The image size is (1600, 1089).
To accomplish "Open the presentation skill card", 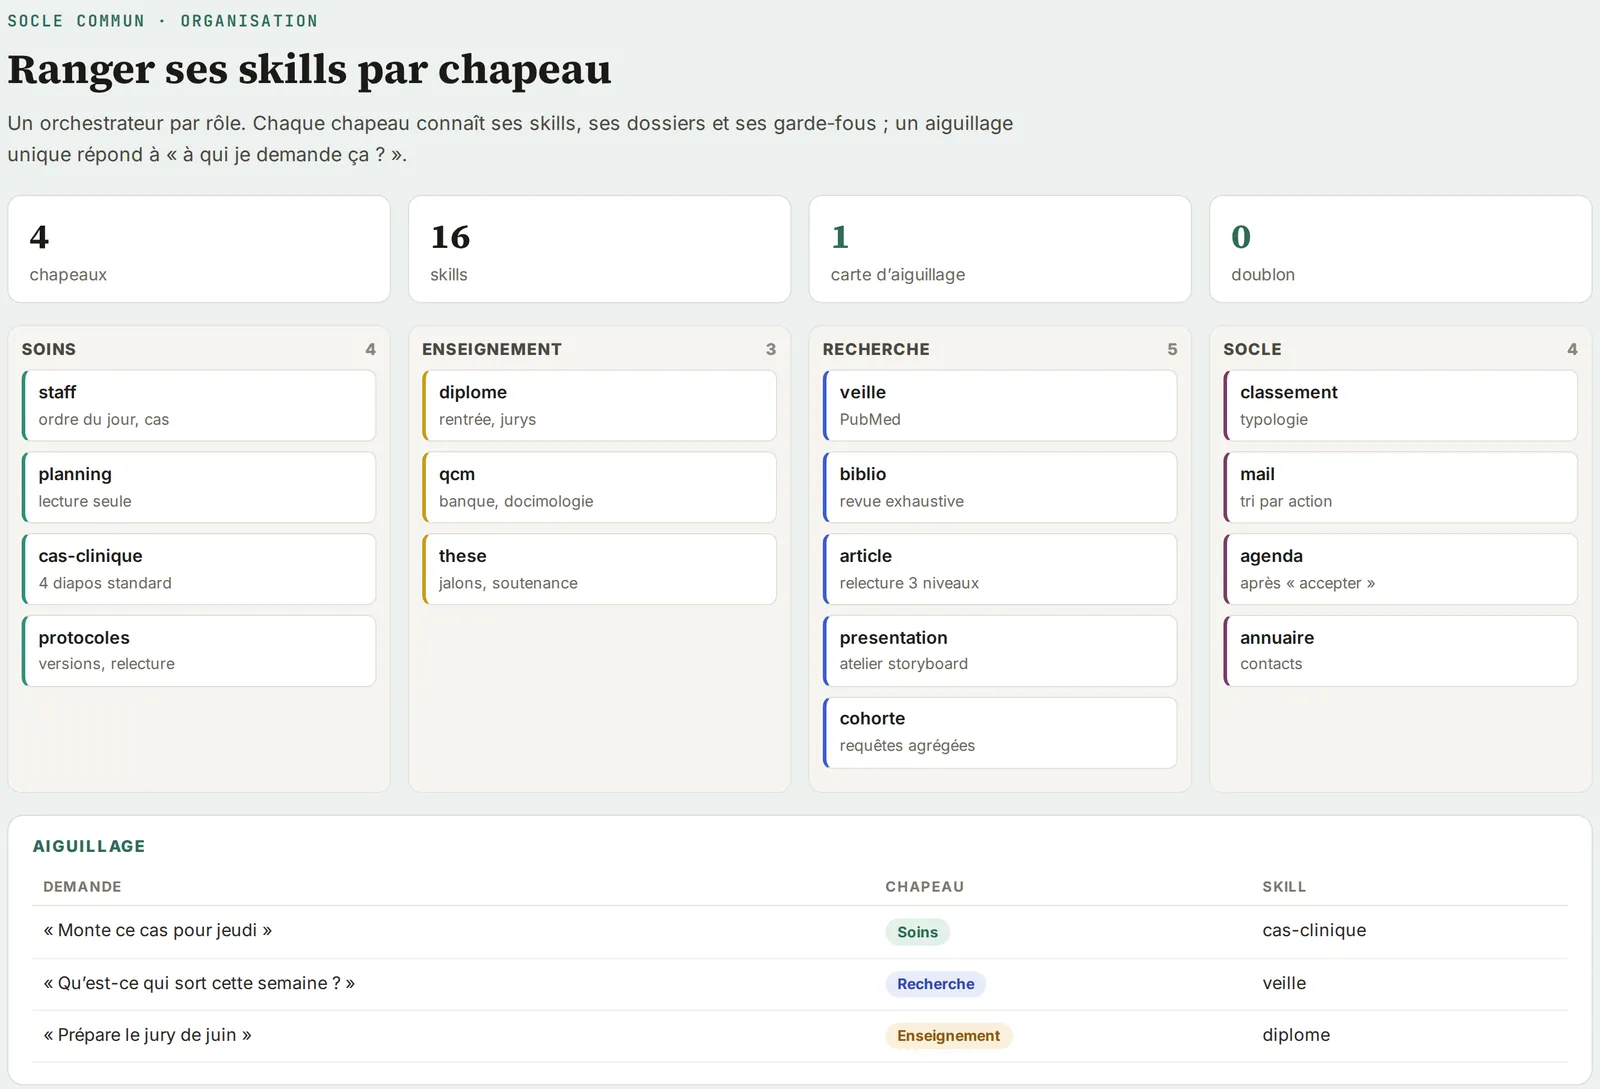I will 1000,651.
